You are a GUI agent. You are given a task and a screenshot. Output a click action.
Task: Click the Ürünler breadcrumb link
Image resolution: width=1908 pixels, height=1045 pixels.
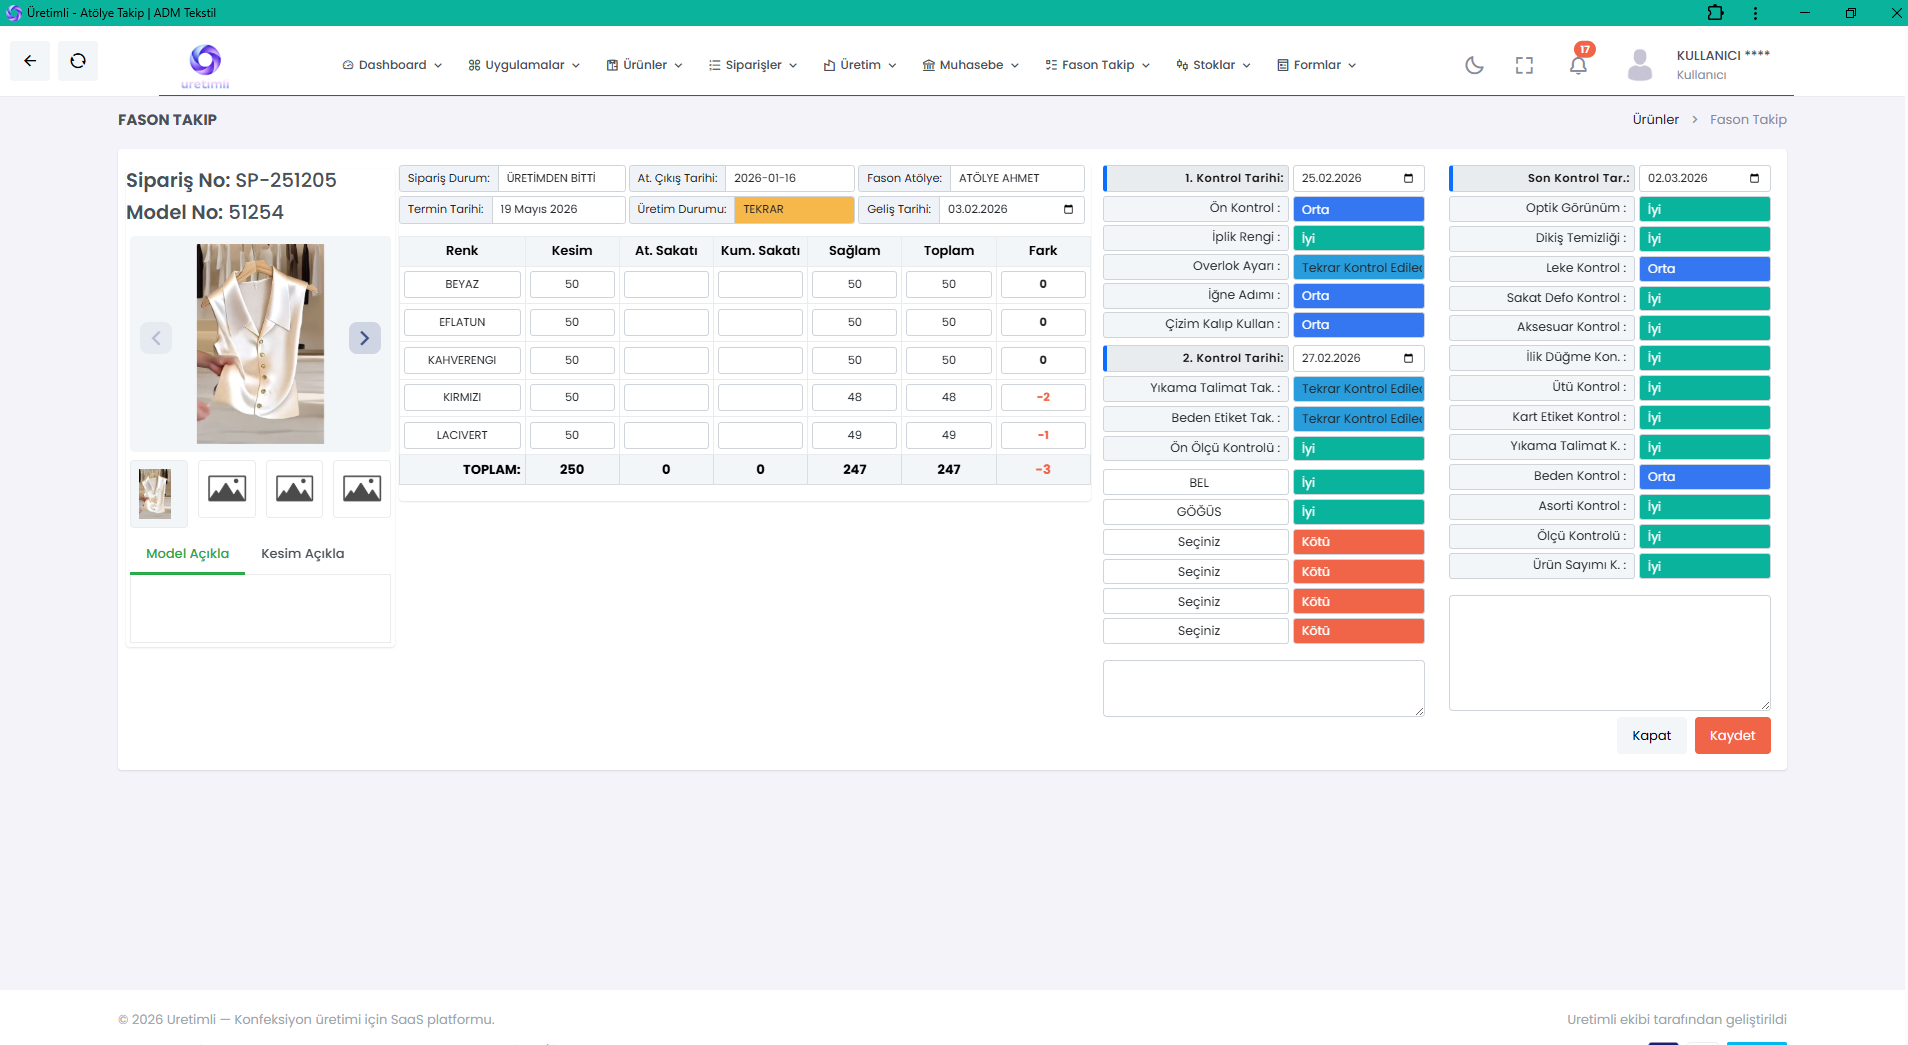(1655, 119)
